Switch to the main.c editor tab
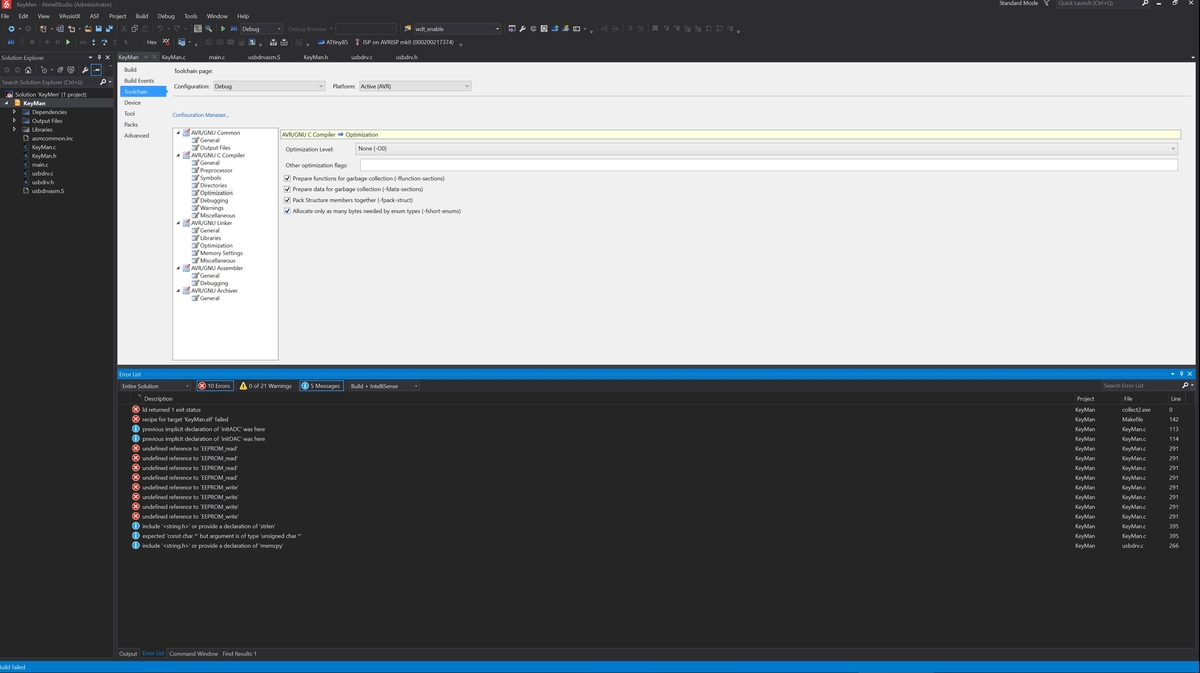1200x673 pixels. pos(217,57)
